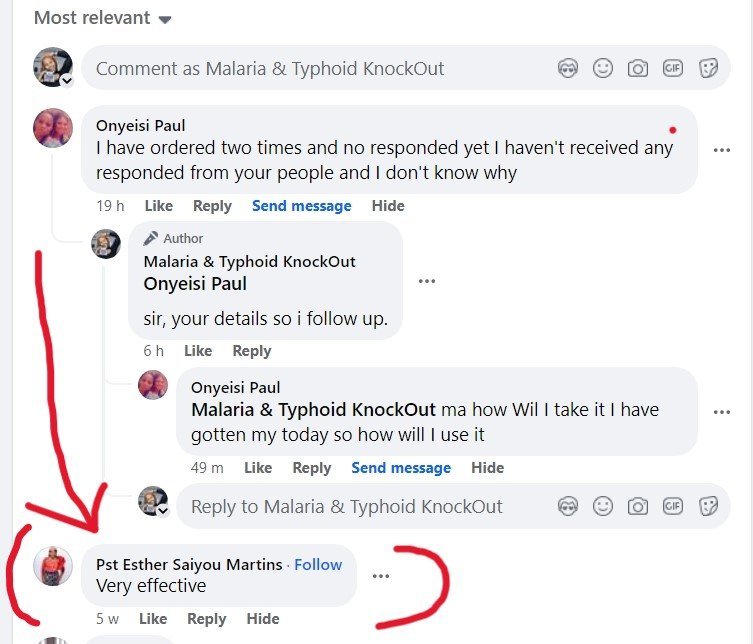Attach photo using top comment camera icon
753x644 pixels.
coord(637,68)
